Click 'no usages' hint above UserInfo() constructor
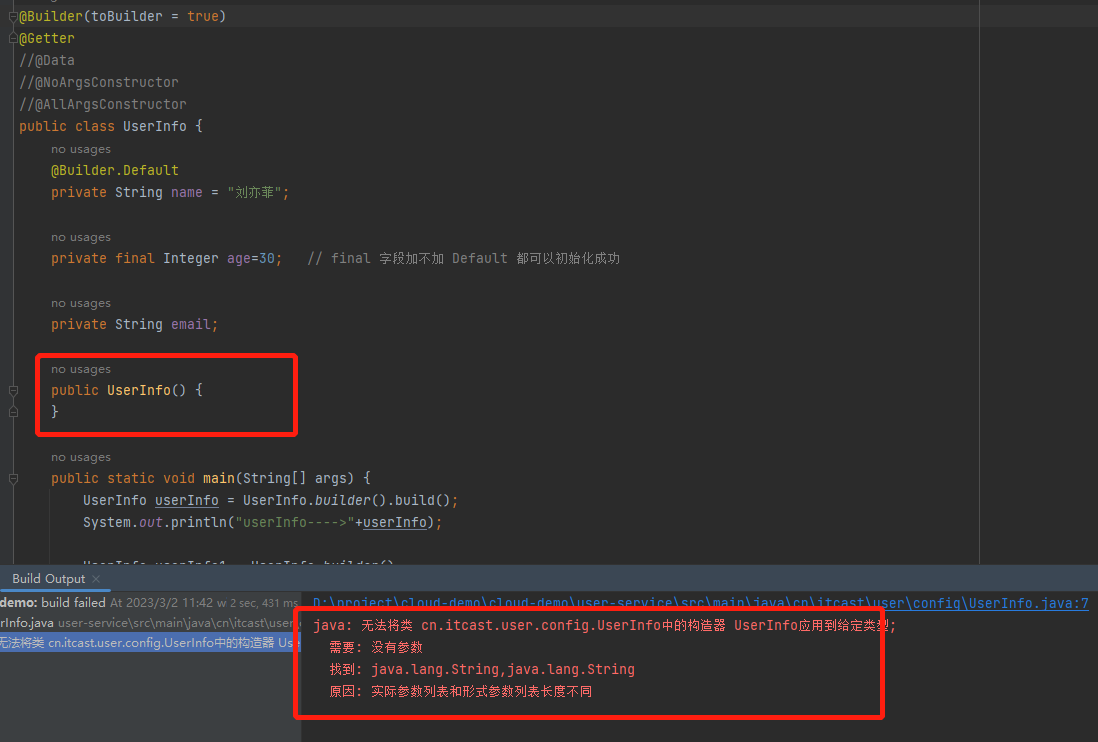This screenshot has width=1098, height=742. point(81,369)
